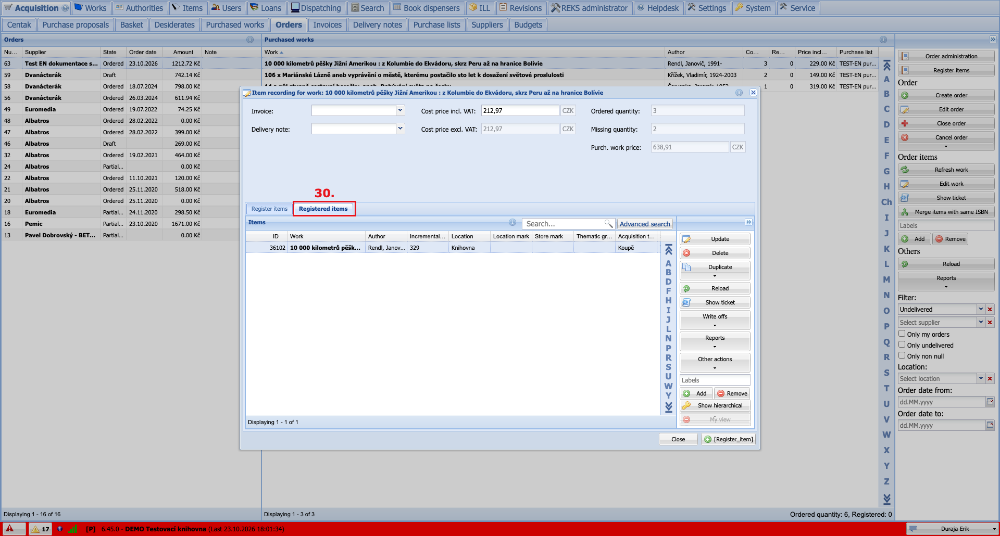Open the Other actions menu
Screen dimensions: 1000x536
714,362
